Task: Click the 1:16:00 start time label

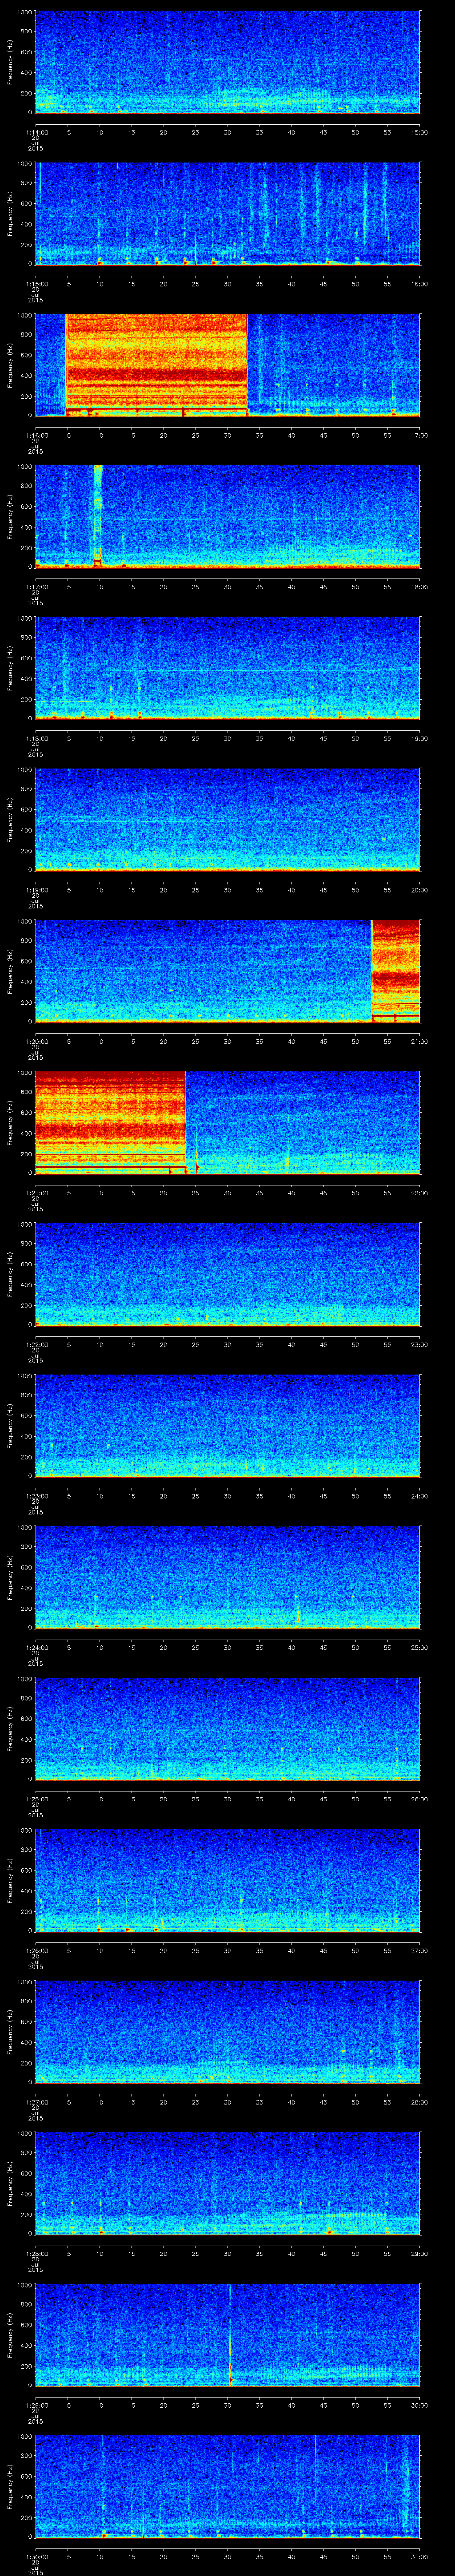Action: pos(36,435)
